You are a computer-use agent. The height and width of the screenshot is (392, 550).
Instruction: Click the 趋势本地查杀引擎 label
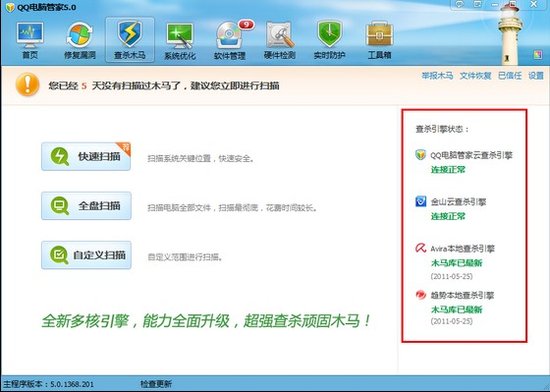(462, 295)
